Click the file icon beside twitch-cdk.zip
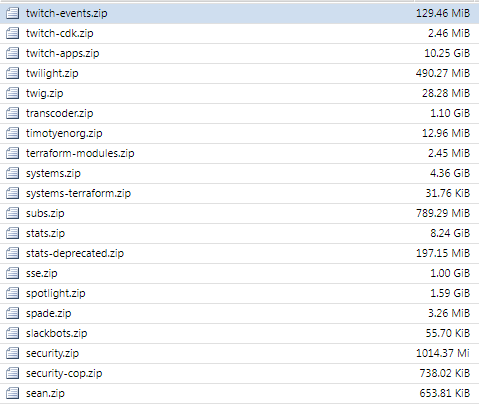The image size is (479, 407). tap(12, 33)
